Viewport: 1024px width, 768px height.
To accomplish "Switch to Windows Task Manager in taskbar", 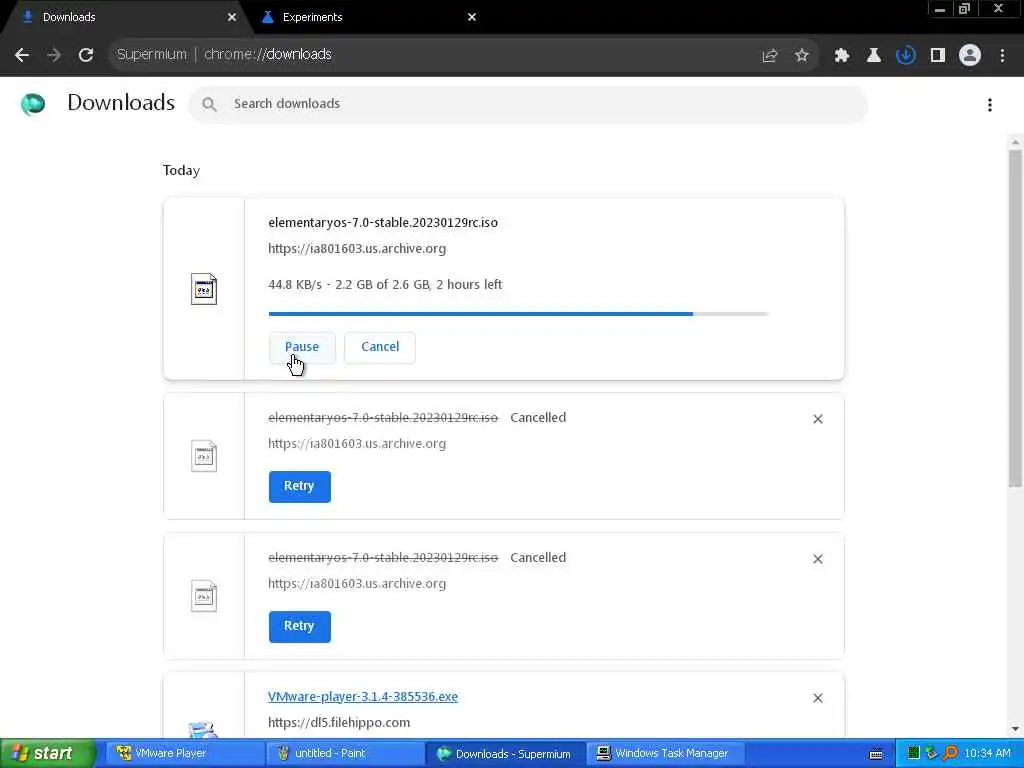I will tap(664, 754).
